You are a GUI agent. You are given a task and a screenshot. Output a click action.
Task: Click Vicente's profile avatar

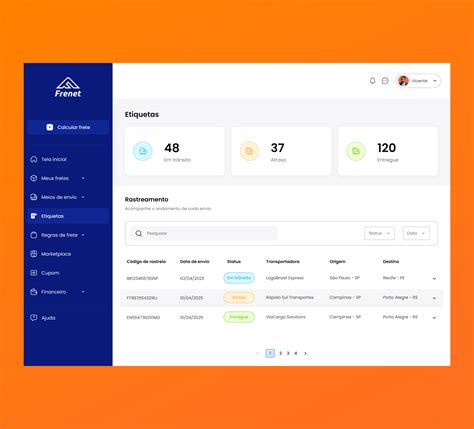point(403,81)
